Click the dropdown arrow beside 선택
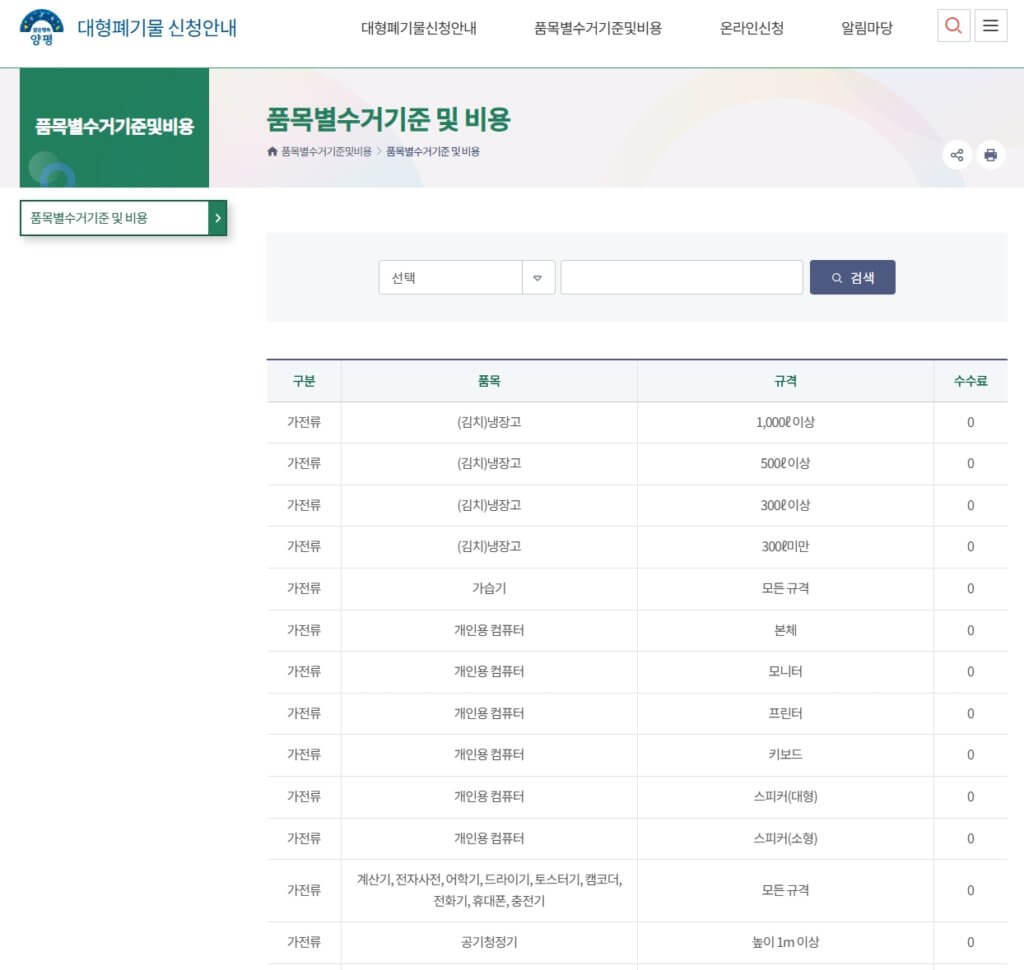This screenshot has height=970, width=1024. [538, 278]
